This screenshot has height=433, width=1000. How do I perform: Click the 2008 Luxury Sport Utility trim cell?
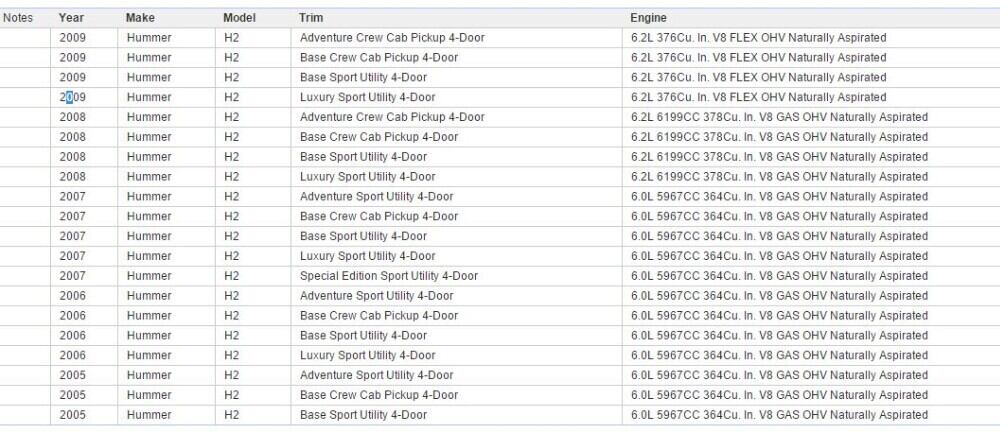367,177
